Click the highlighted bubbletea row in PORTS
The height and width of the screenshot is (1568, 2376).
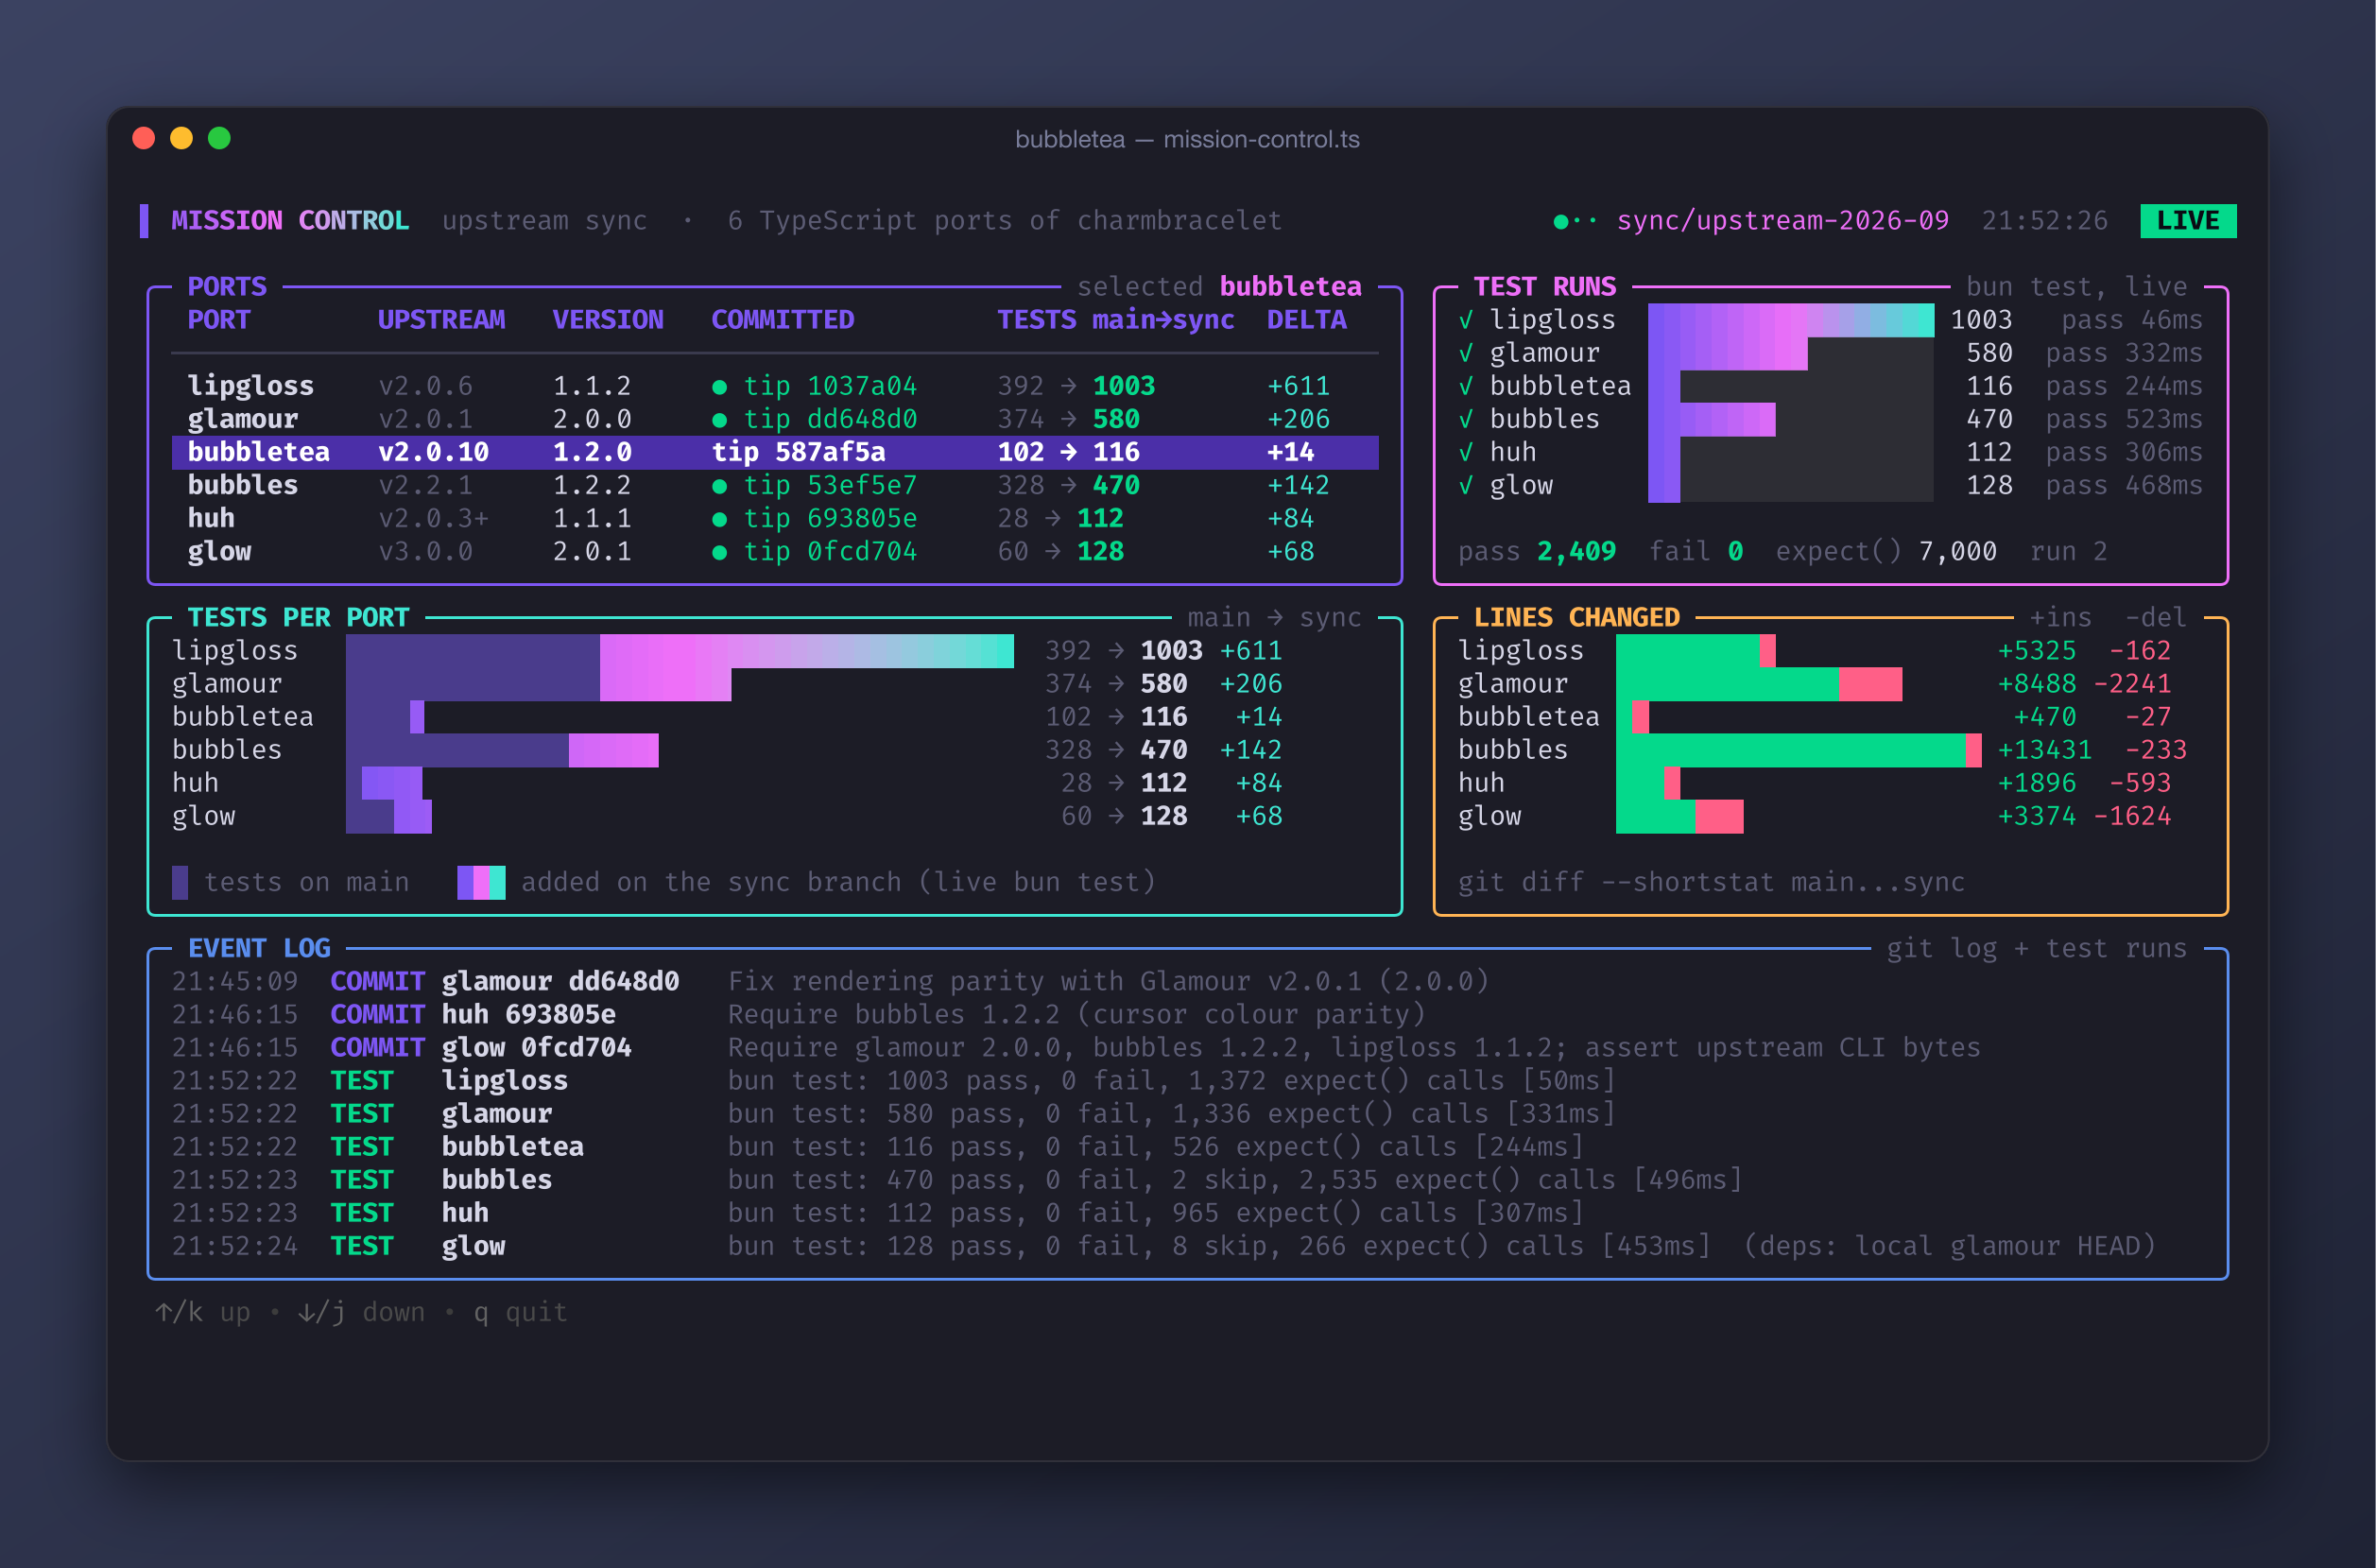coord(775,452)
